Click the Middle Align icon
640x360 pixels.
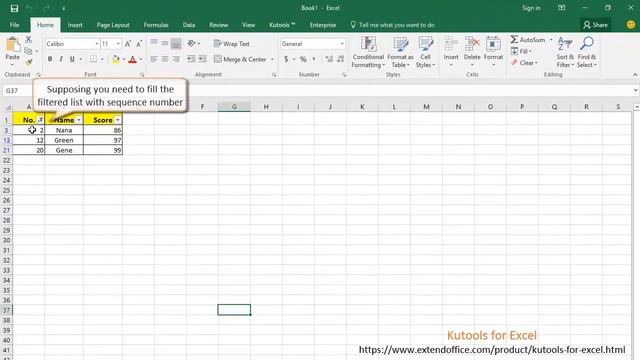(165, 43)
